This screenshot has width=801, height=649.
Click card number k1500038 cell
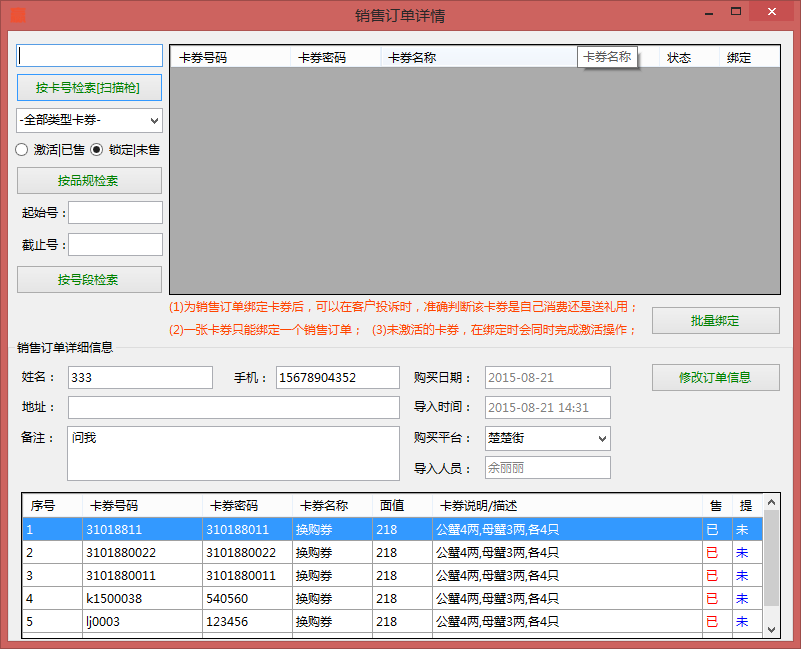(x=143, y=598)
